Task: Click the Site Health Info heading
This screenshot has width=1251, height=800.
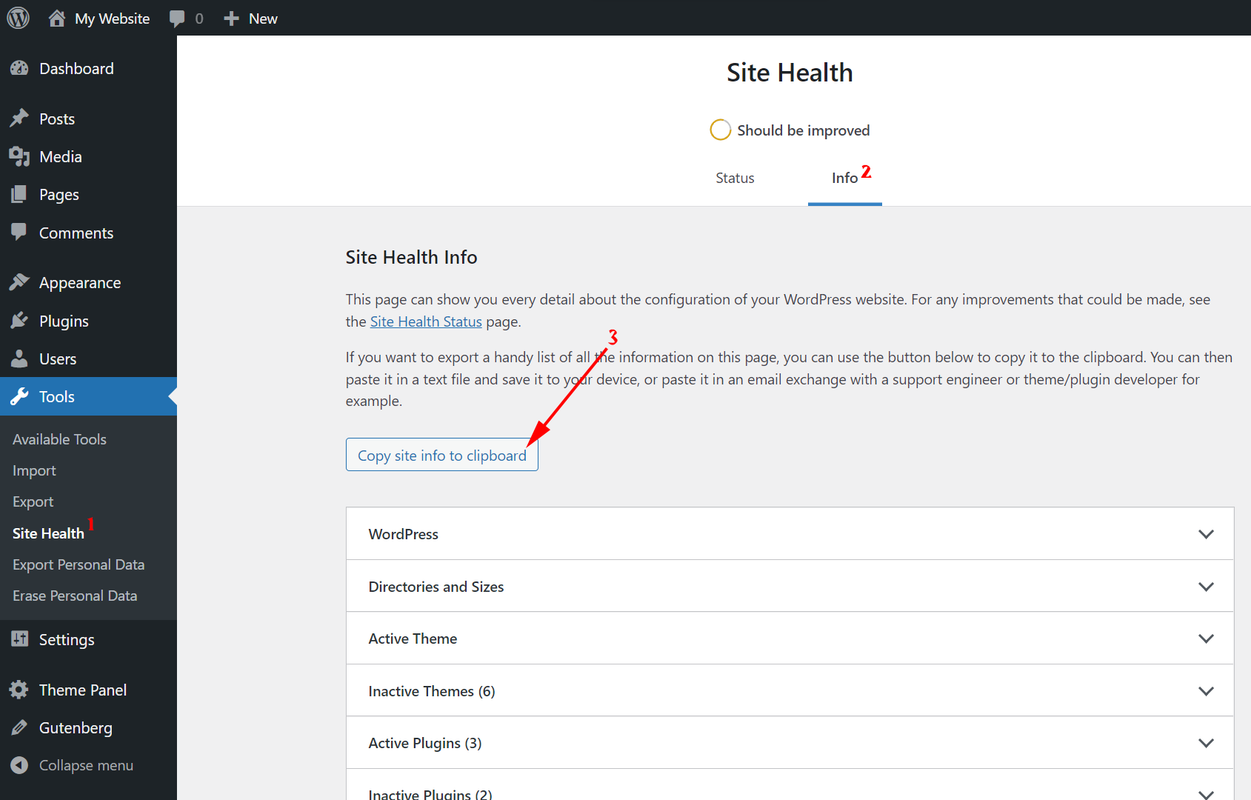Action: tap(411, 257)
